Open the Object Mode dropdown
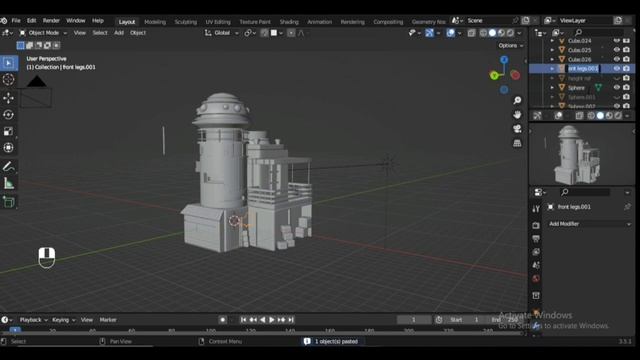640x360 pixels. point(43,33)
